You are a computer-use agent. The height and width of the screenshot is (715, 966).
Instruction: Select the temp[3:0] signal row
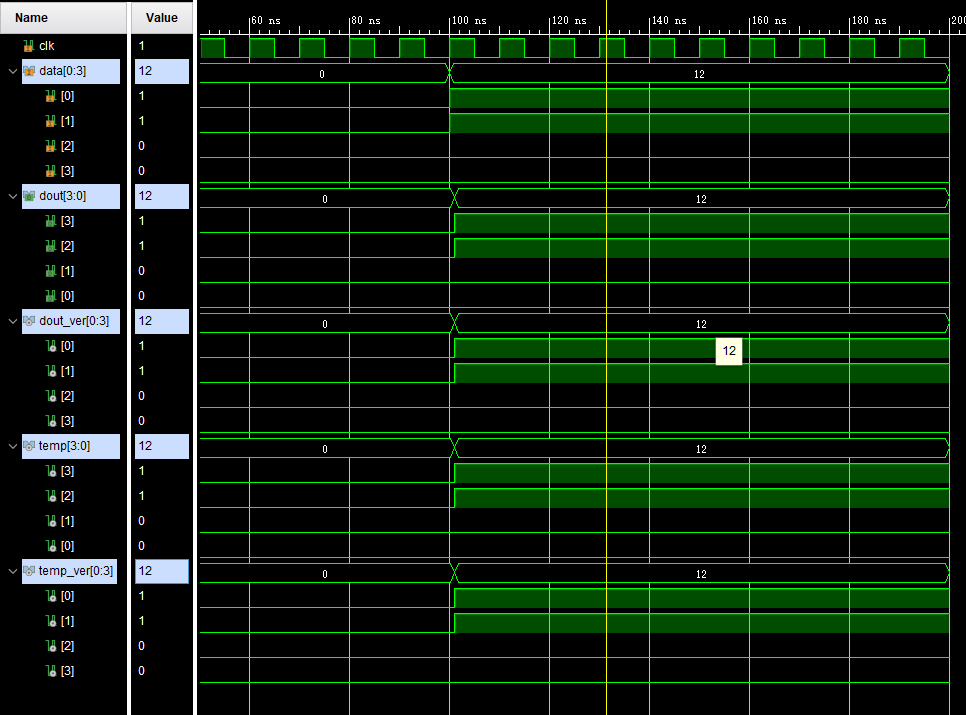(71, 446)
